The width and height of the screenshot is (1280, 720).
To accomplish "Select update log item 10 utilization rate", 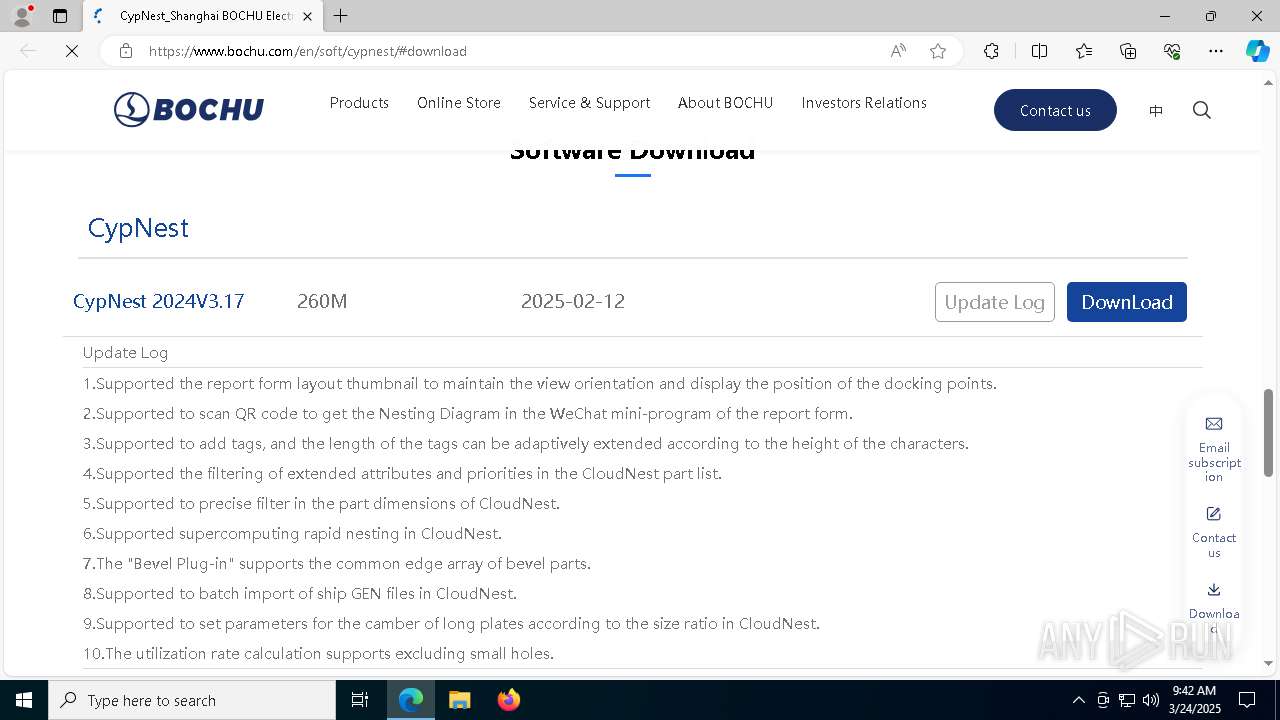I will point(318,653).
